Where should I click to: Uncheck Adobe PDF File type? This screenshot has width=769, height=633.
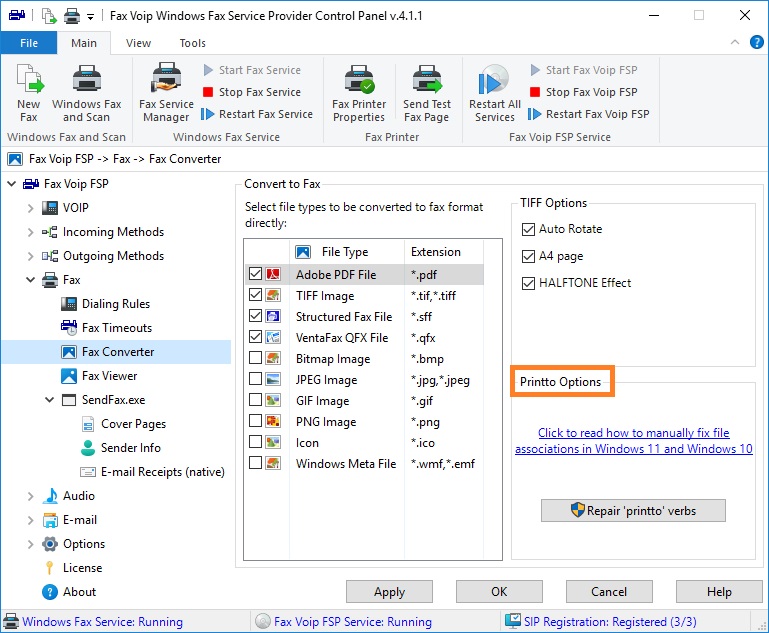pyautogui.click(x=255, y=274)
